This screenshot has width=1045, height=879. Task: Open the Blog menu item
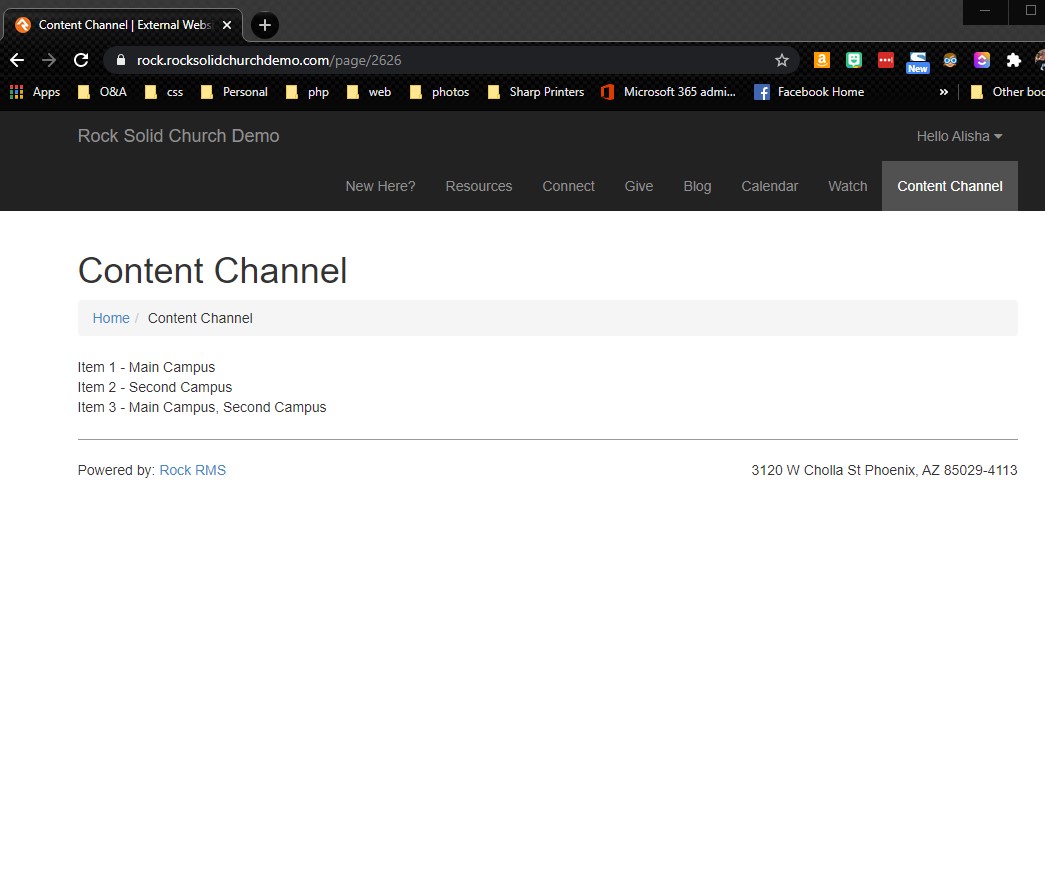pos(697,186)
